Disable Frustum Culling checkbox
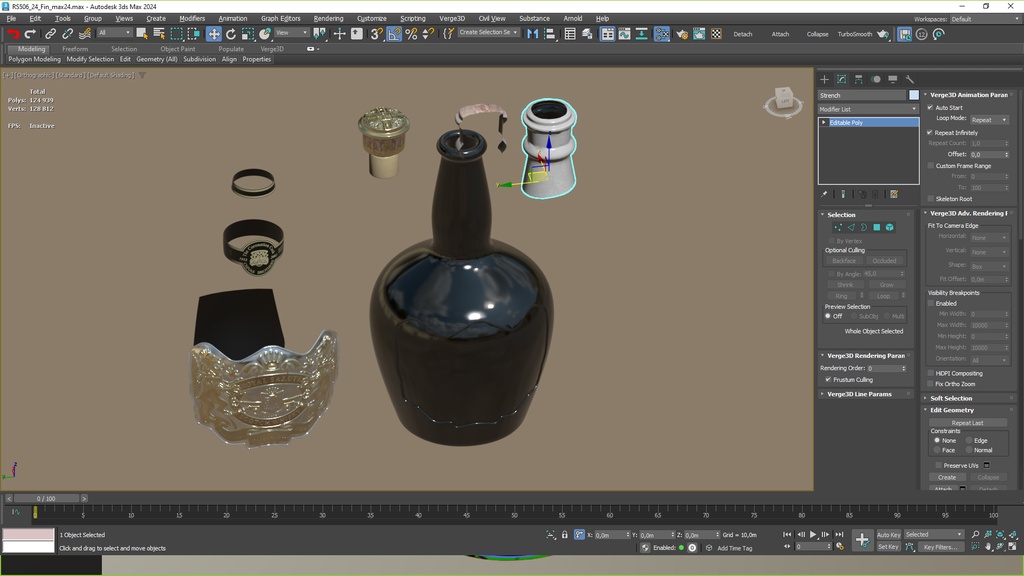The height and width of the screenshot is (576, 1024). [827, 380]
